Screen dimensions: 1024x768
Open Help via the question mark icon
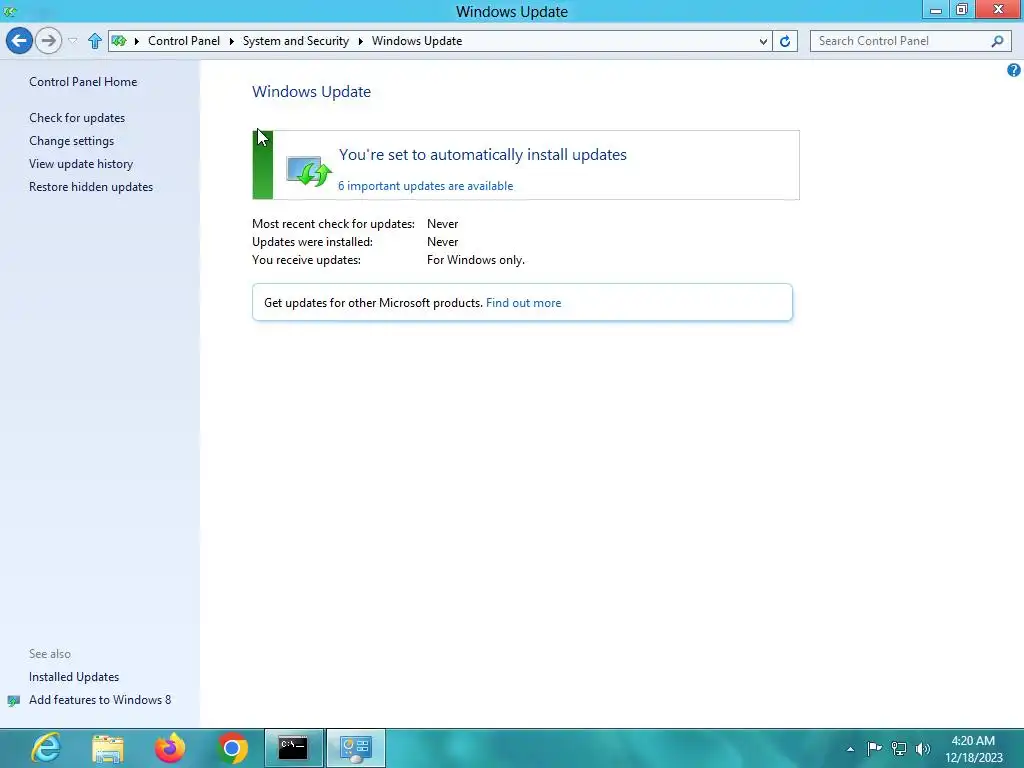coord(1014,70)
